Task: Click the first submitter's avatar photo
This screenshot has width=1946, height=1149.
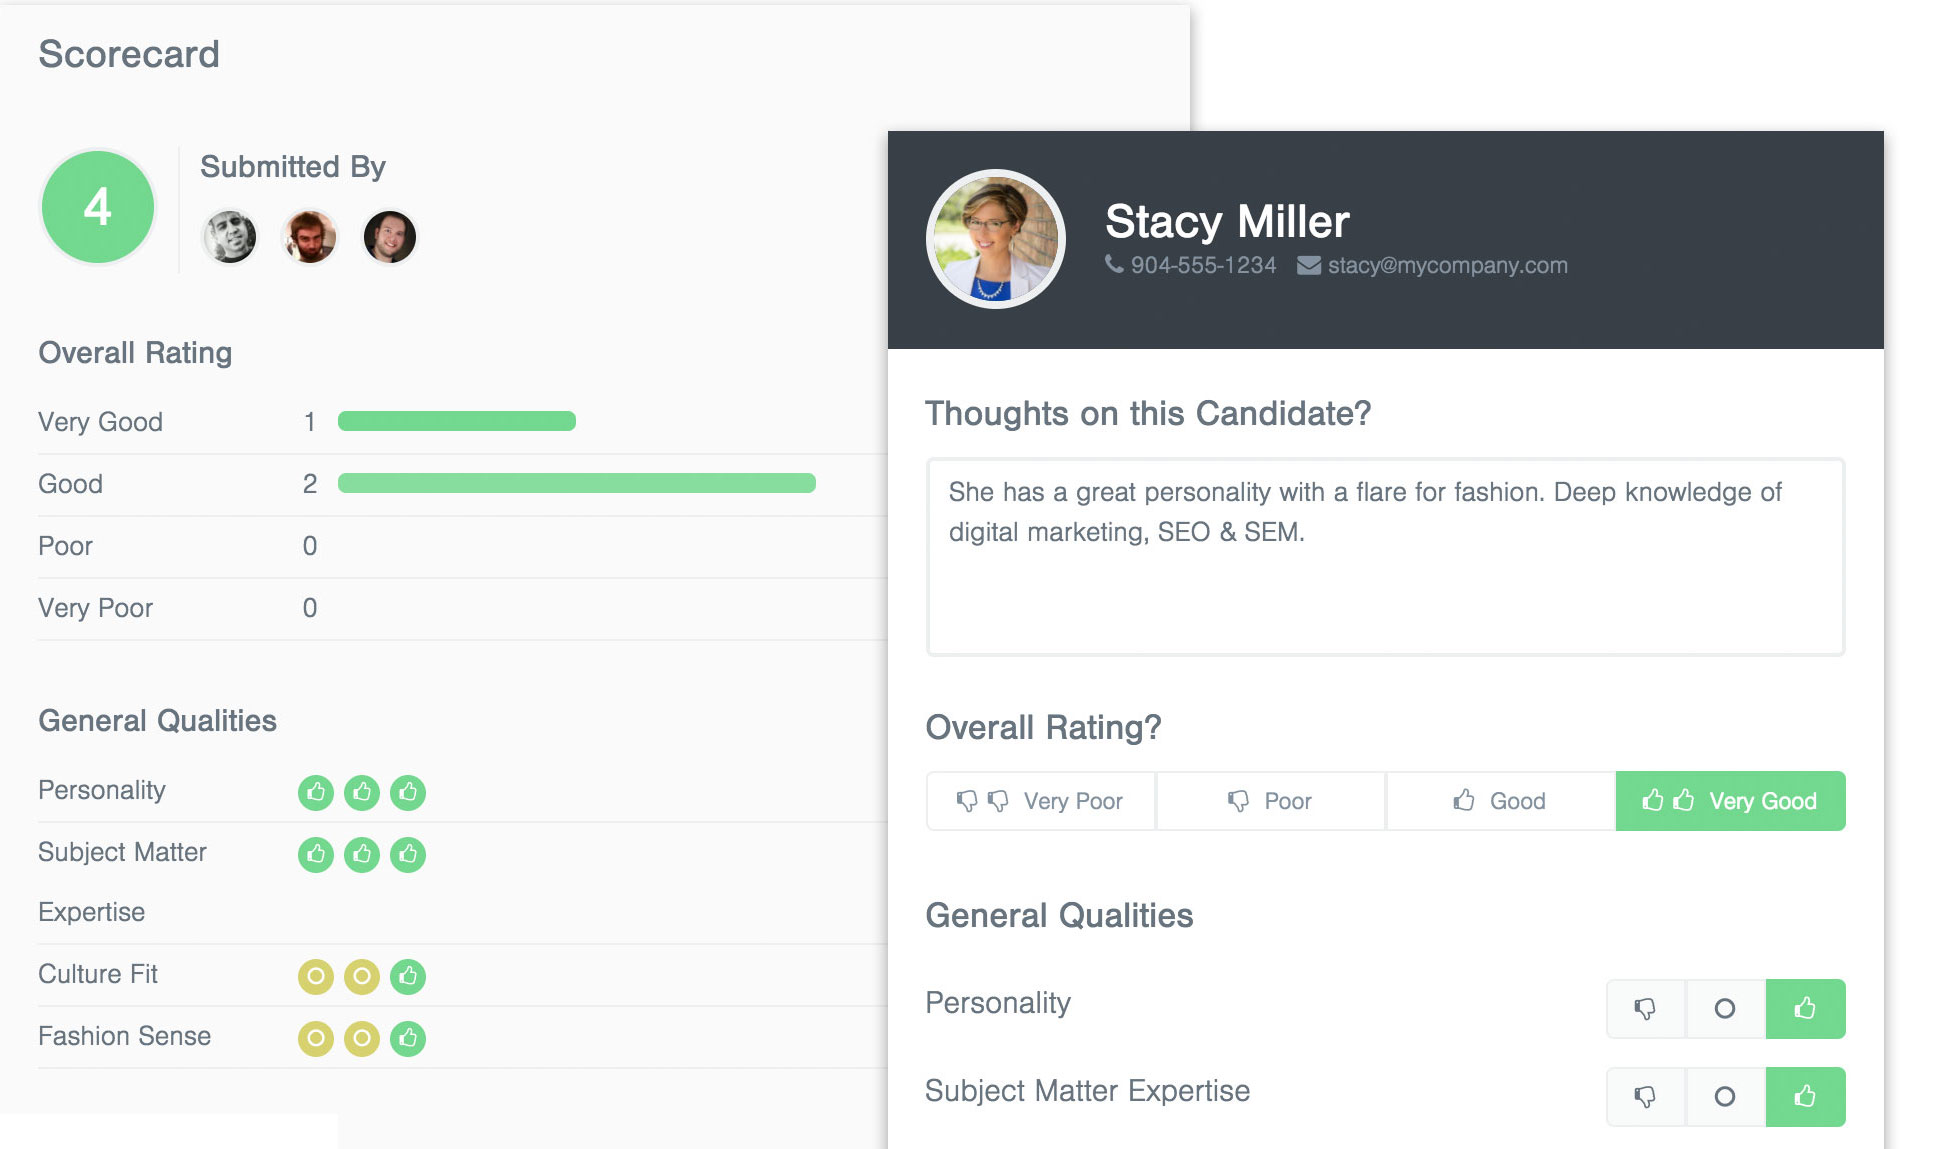Action: (230, 237)
